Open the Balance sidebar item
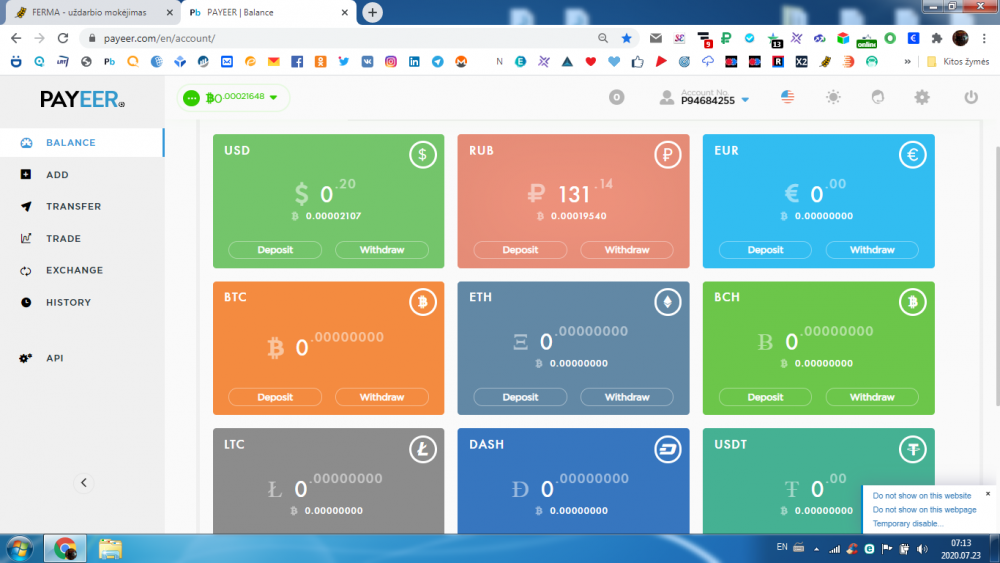Viewport: 1000px width, 563px height. click(x=82, y=142)
